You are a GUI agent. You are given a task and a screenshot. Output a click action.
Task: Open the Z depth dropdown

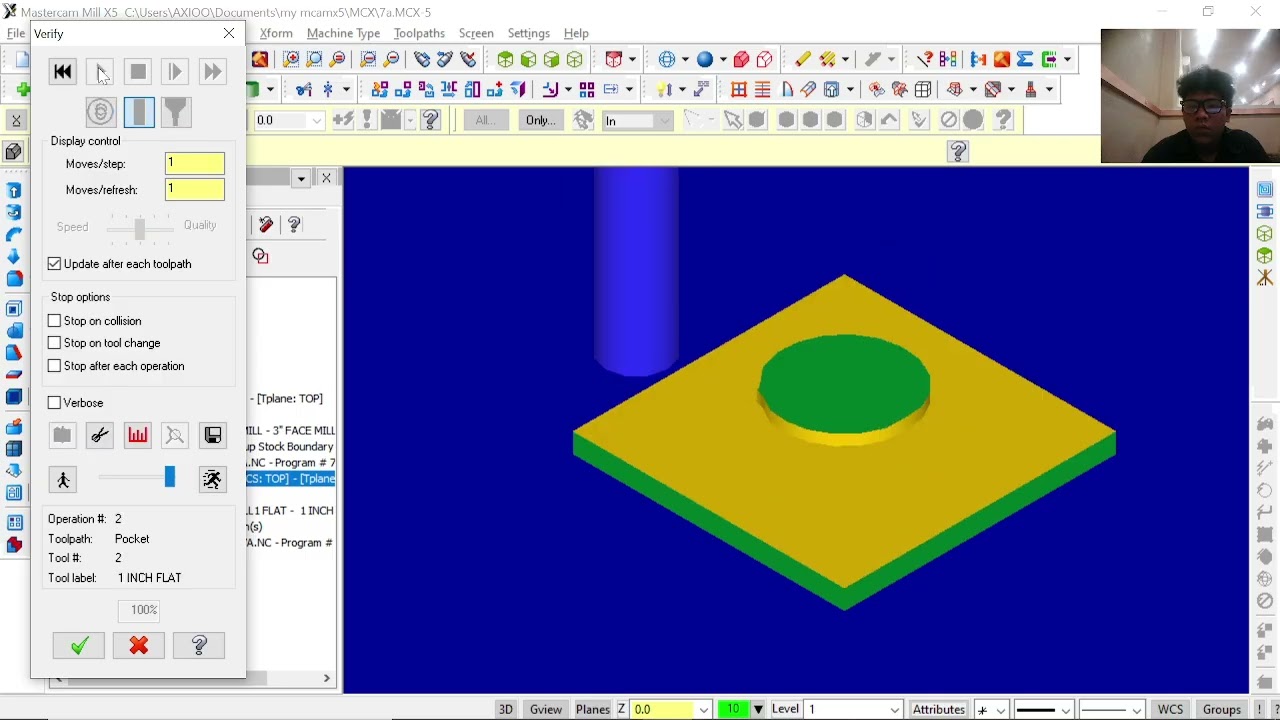(x=704, y=710)
